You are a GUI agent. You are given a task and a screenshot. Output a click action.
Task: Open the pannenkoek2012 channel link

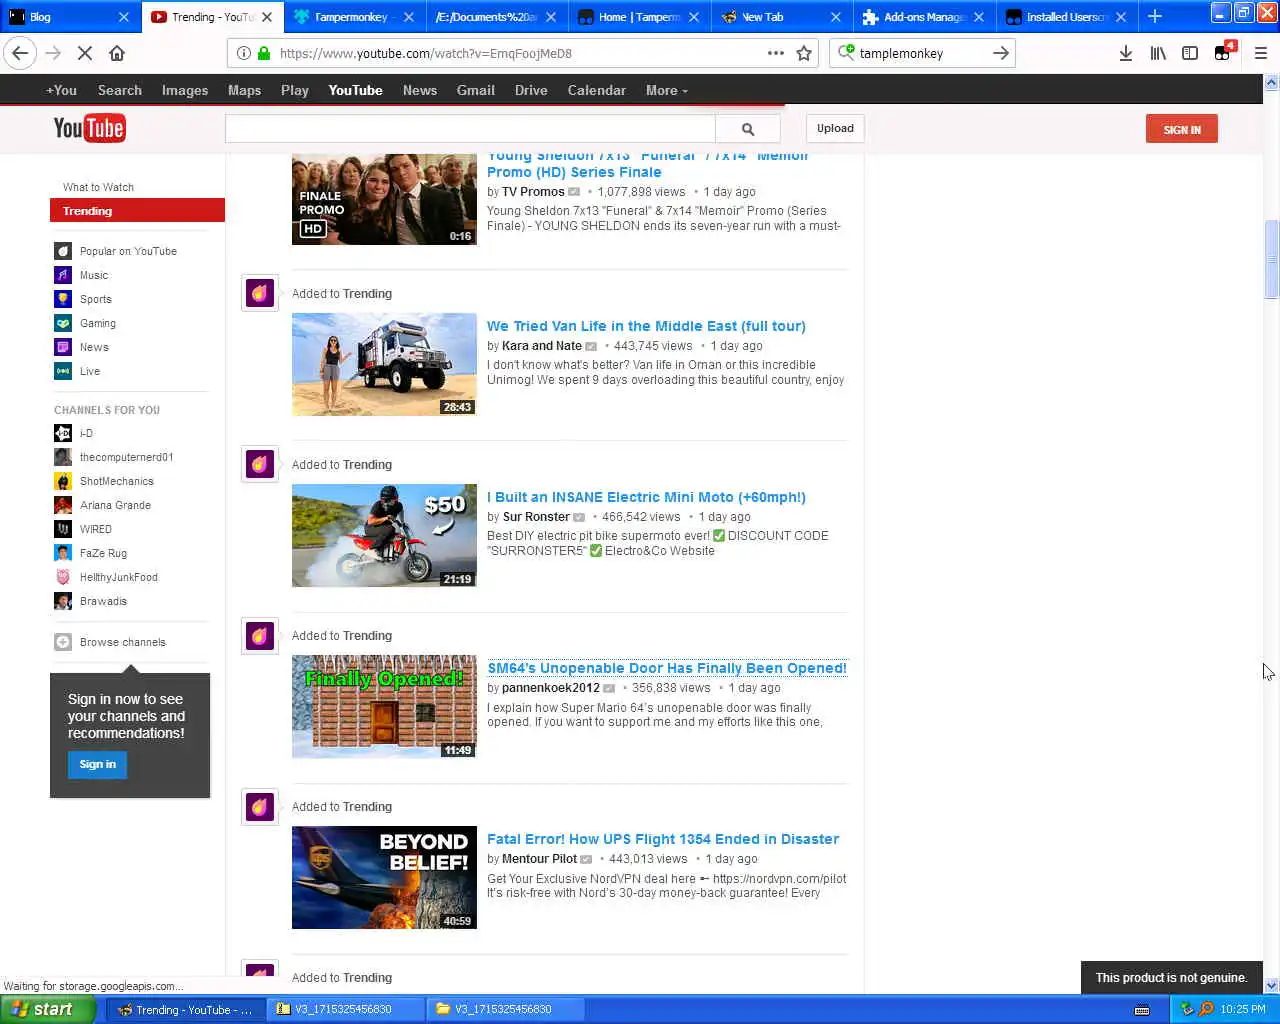[x=551, y=688]
